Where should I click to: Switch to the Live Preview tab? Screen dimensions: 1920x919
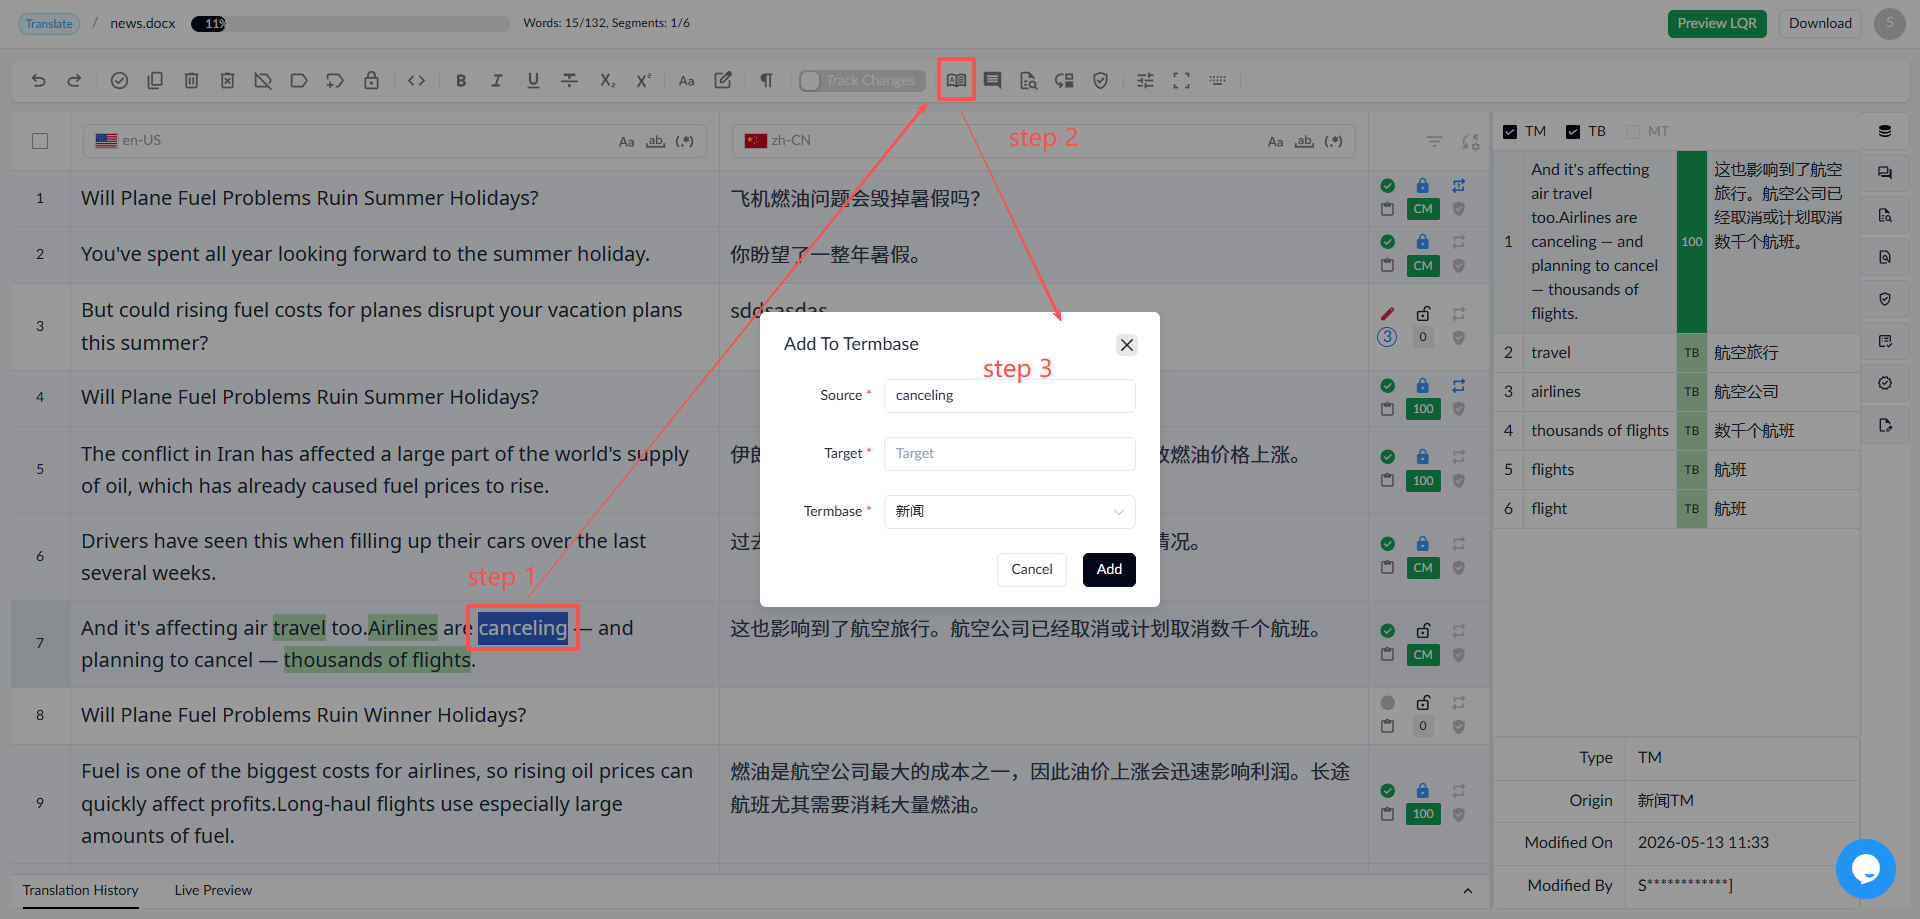(x=213, y=890)
